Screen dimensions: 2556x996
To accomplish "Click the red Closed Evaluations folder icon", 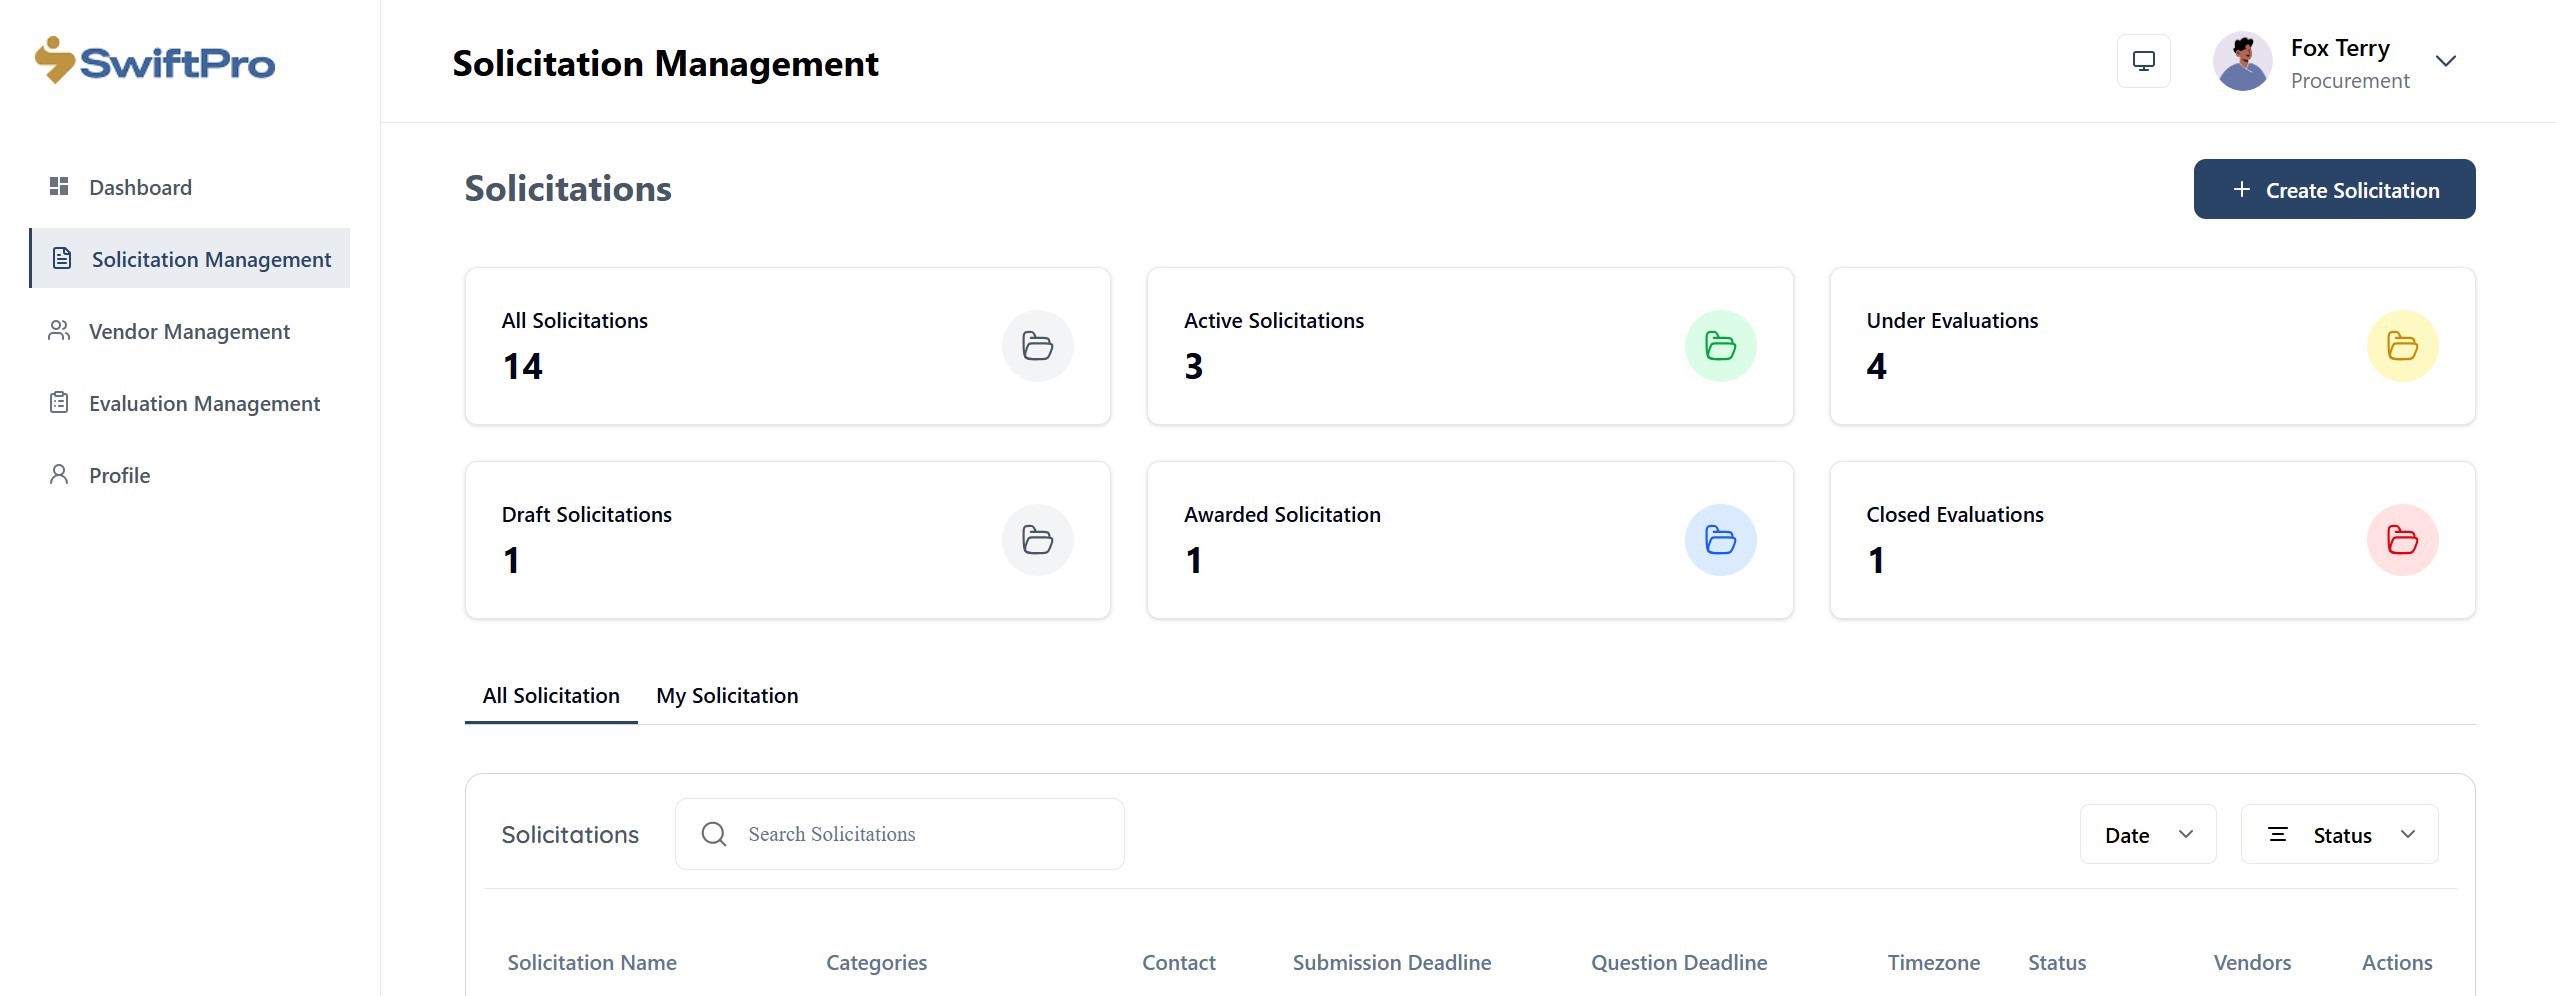I will (2401, 540).
